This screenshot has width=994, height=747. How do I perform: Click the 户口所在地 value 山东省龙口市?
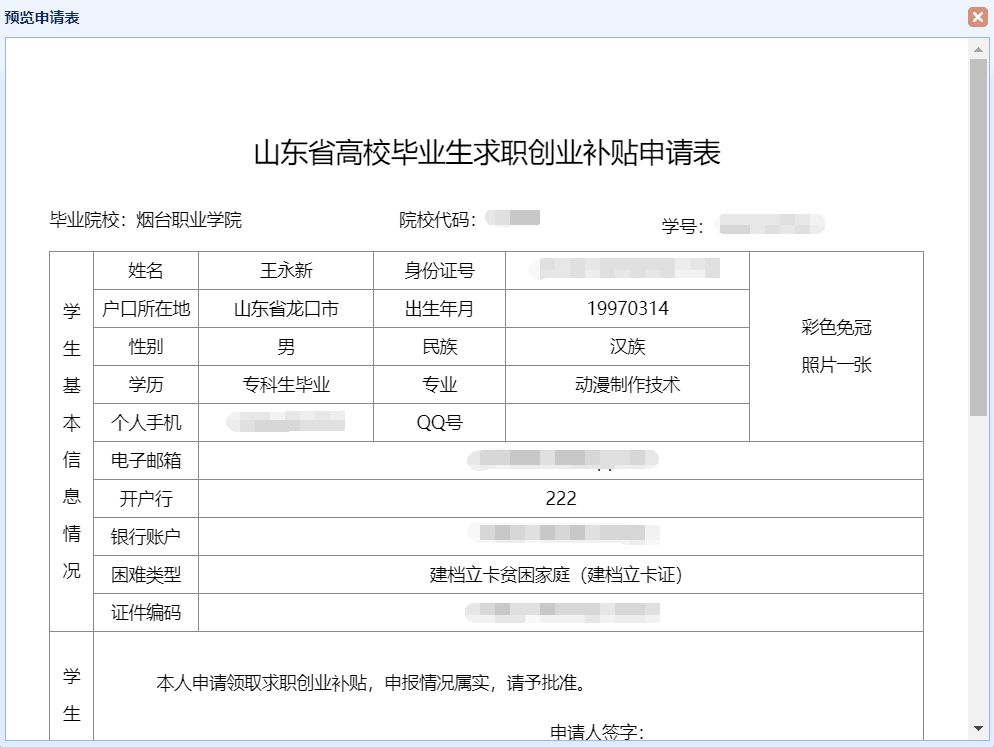point(286,309)
